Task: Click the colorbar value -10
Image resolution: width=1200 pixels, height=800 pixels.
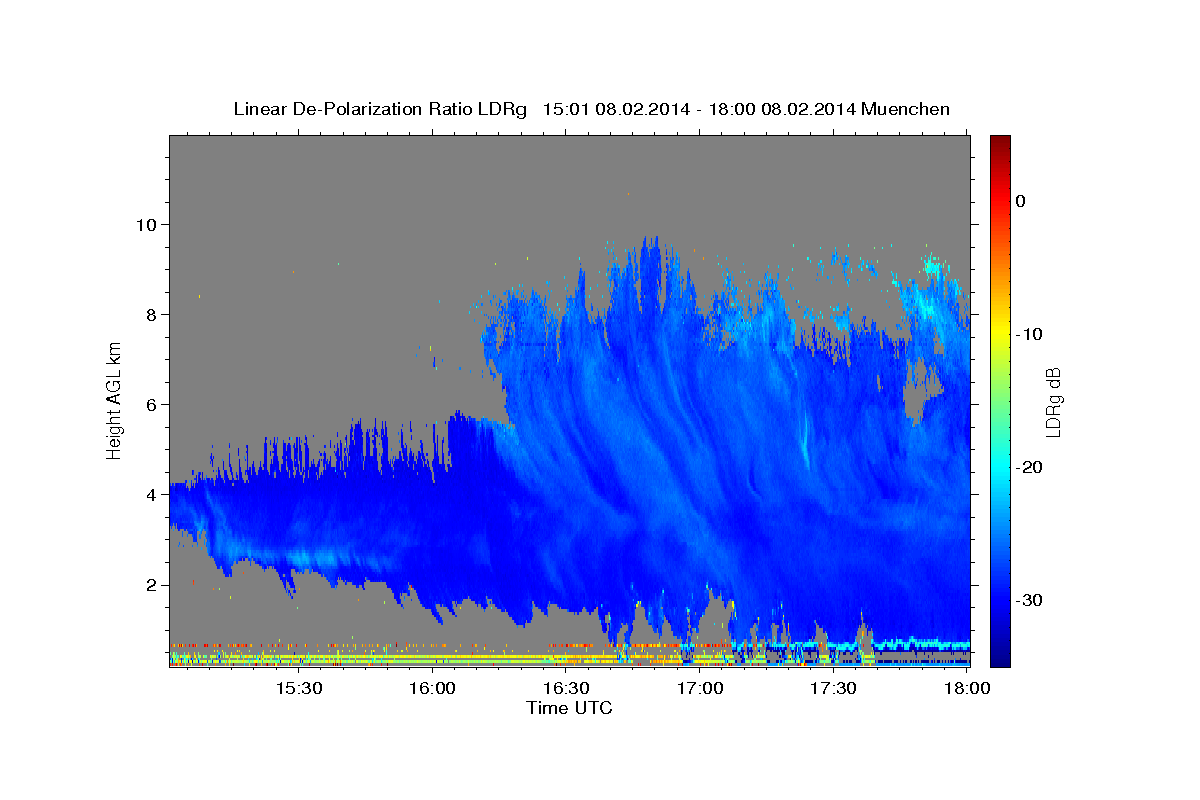Action: point(1029,334)
